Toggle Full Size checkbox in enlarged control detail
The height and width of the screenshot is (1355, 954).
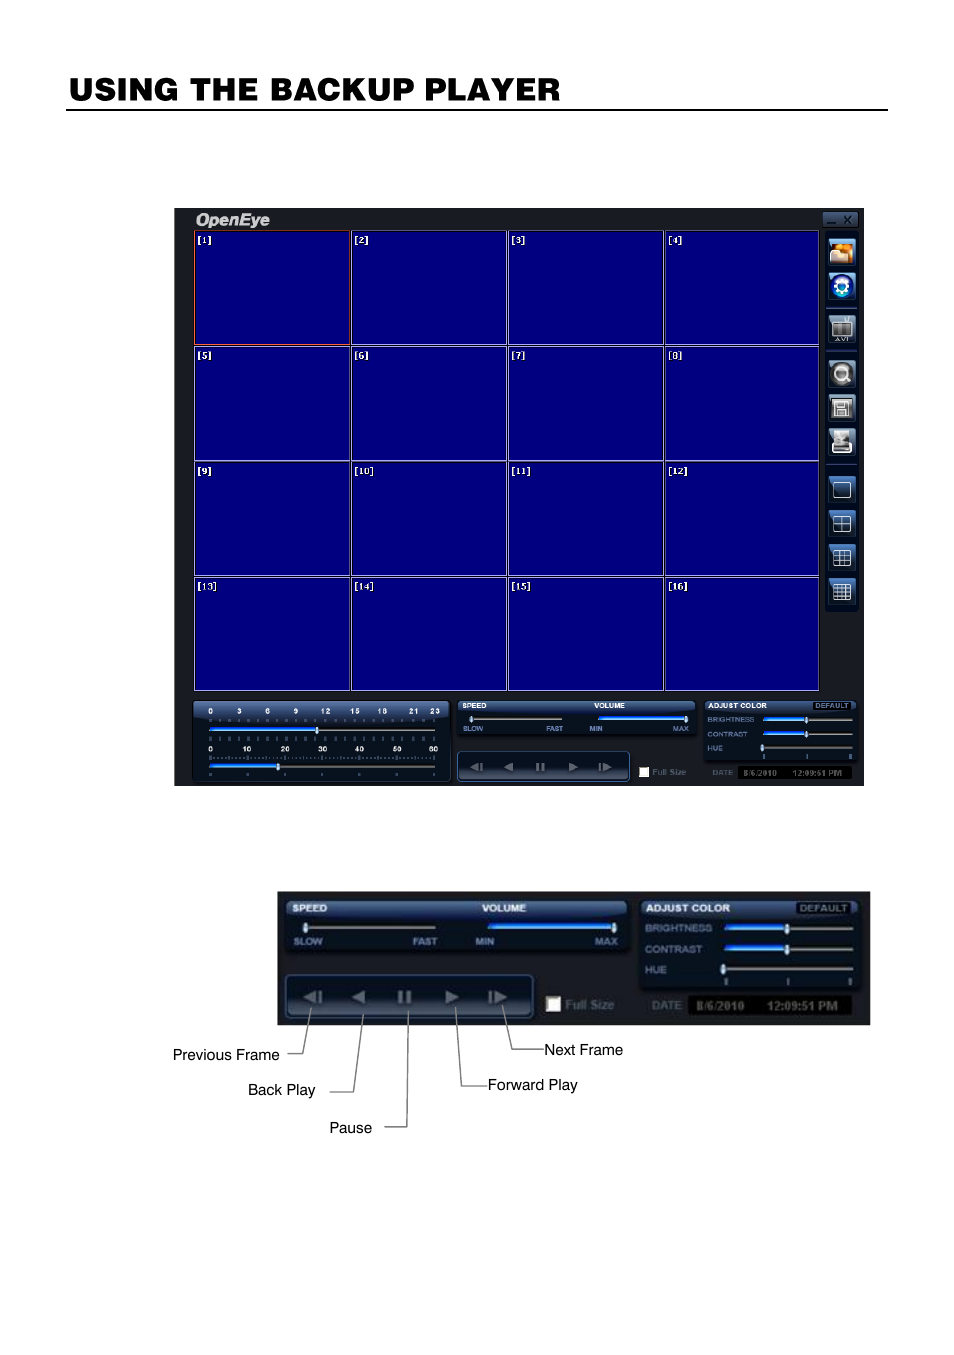click(x=553, y=1004)
